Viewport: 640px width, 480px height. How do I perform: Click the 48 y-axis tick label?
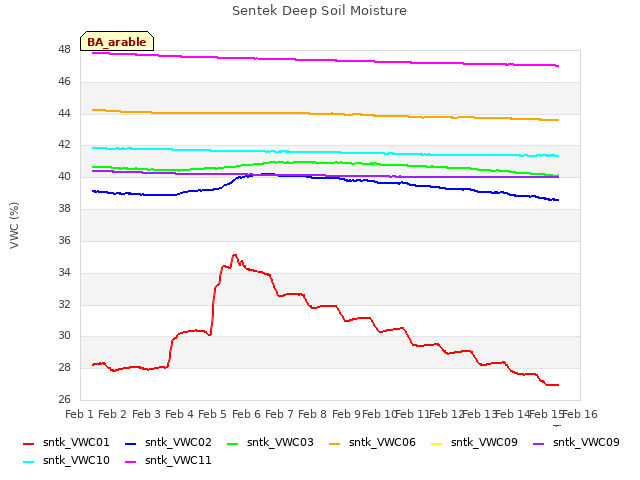64,49
